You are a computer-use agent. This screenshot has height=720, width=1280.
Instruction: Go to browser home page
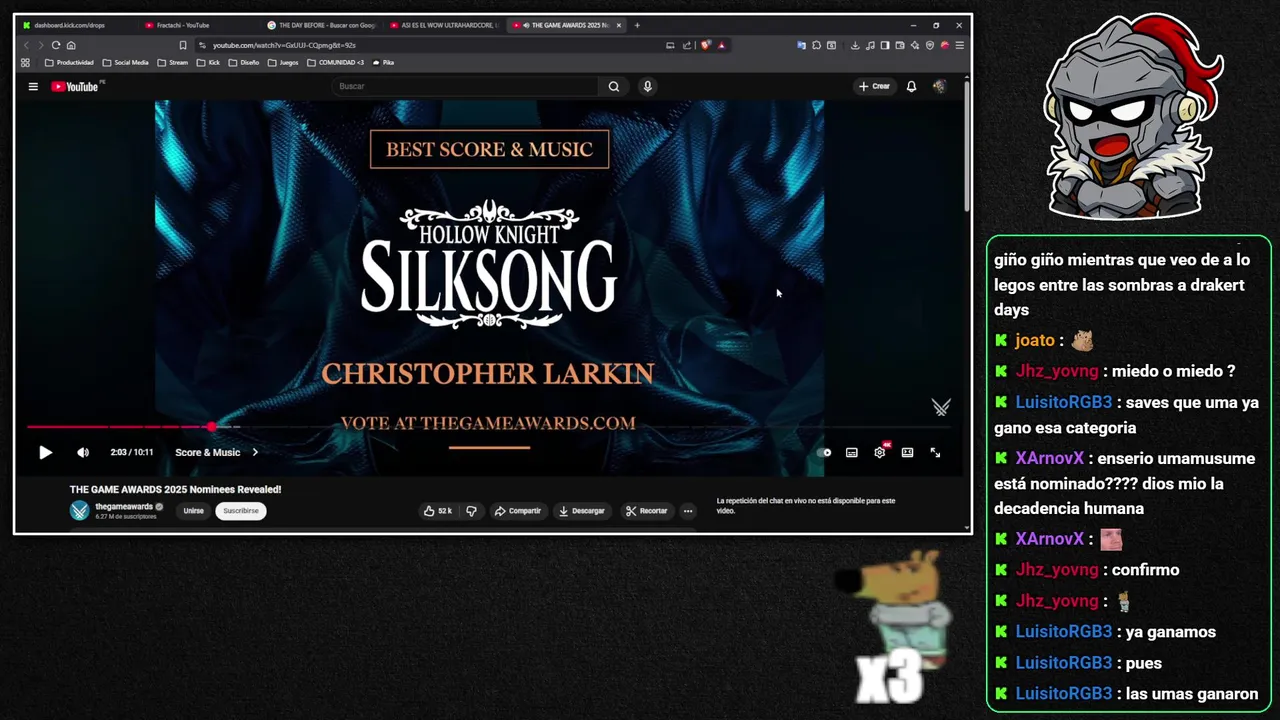(x=71, y=45)
